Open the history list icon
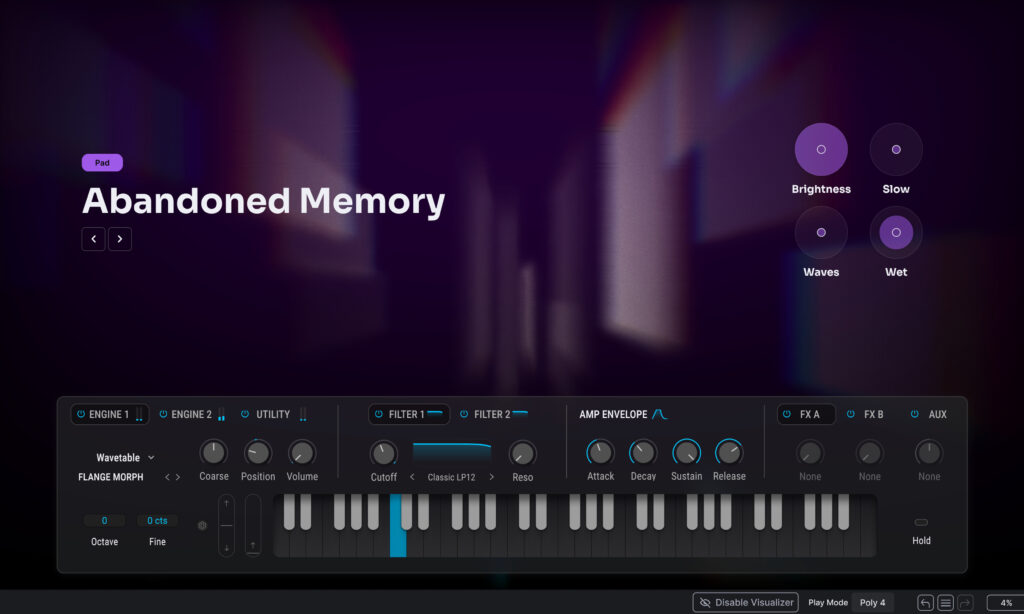 pos(945,603)
